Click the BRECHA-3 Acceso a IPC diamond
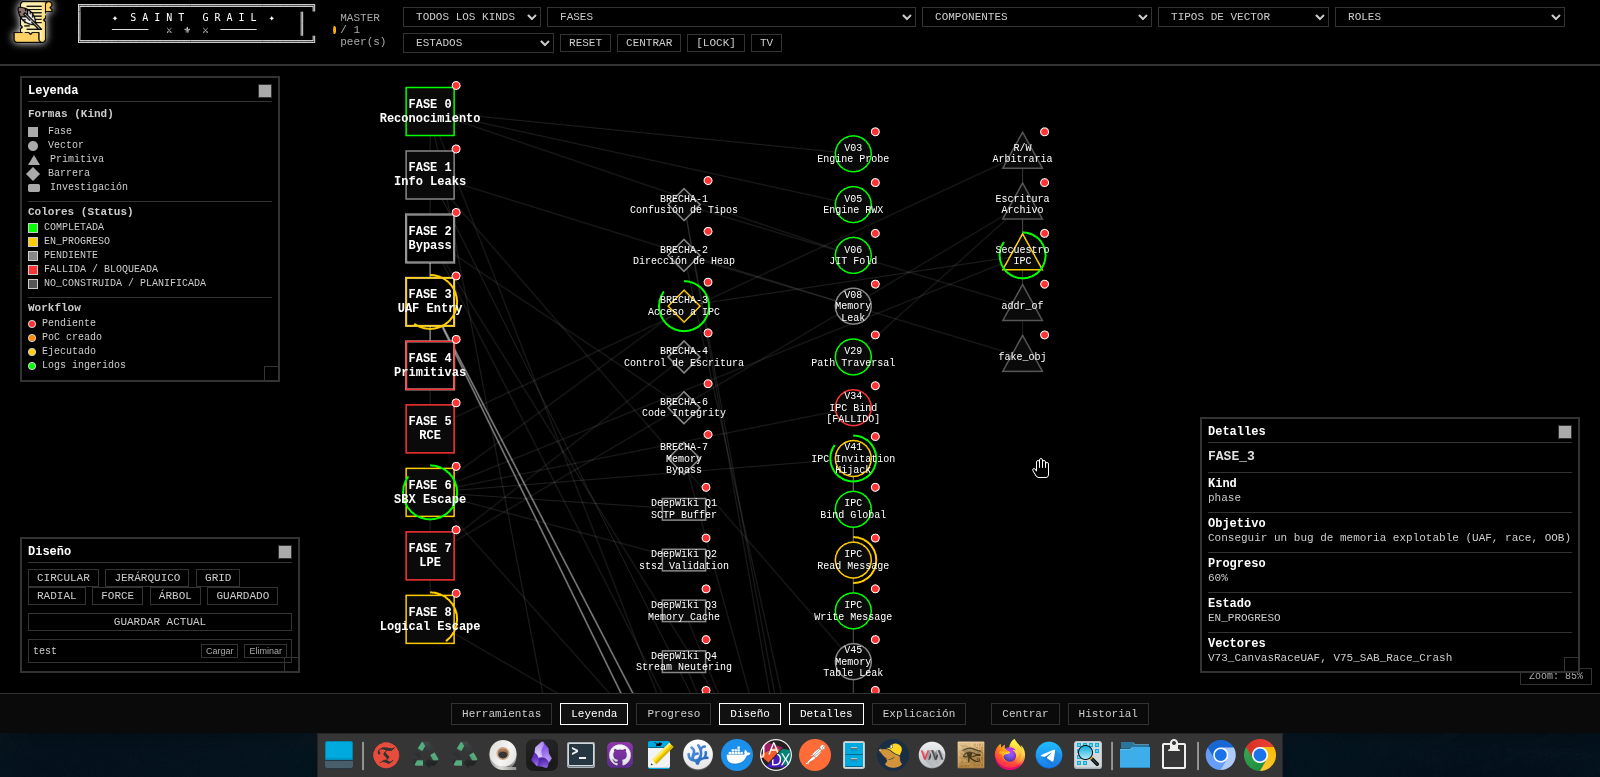The image size is (1600, 777). 684,306
